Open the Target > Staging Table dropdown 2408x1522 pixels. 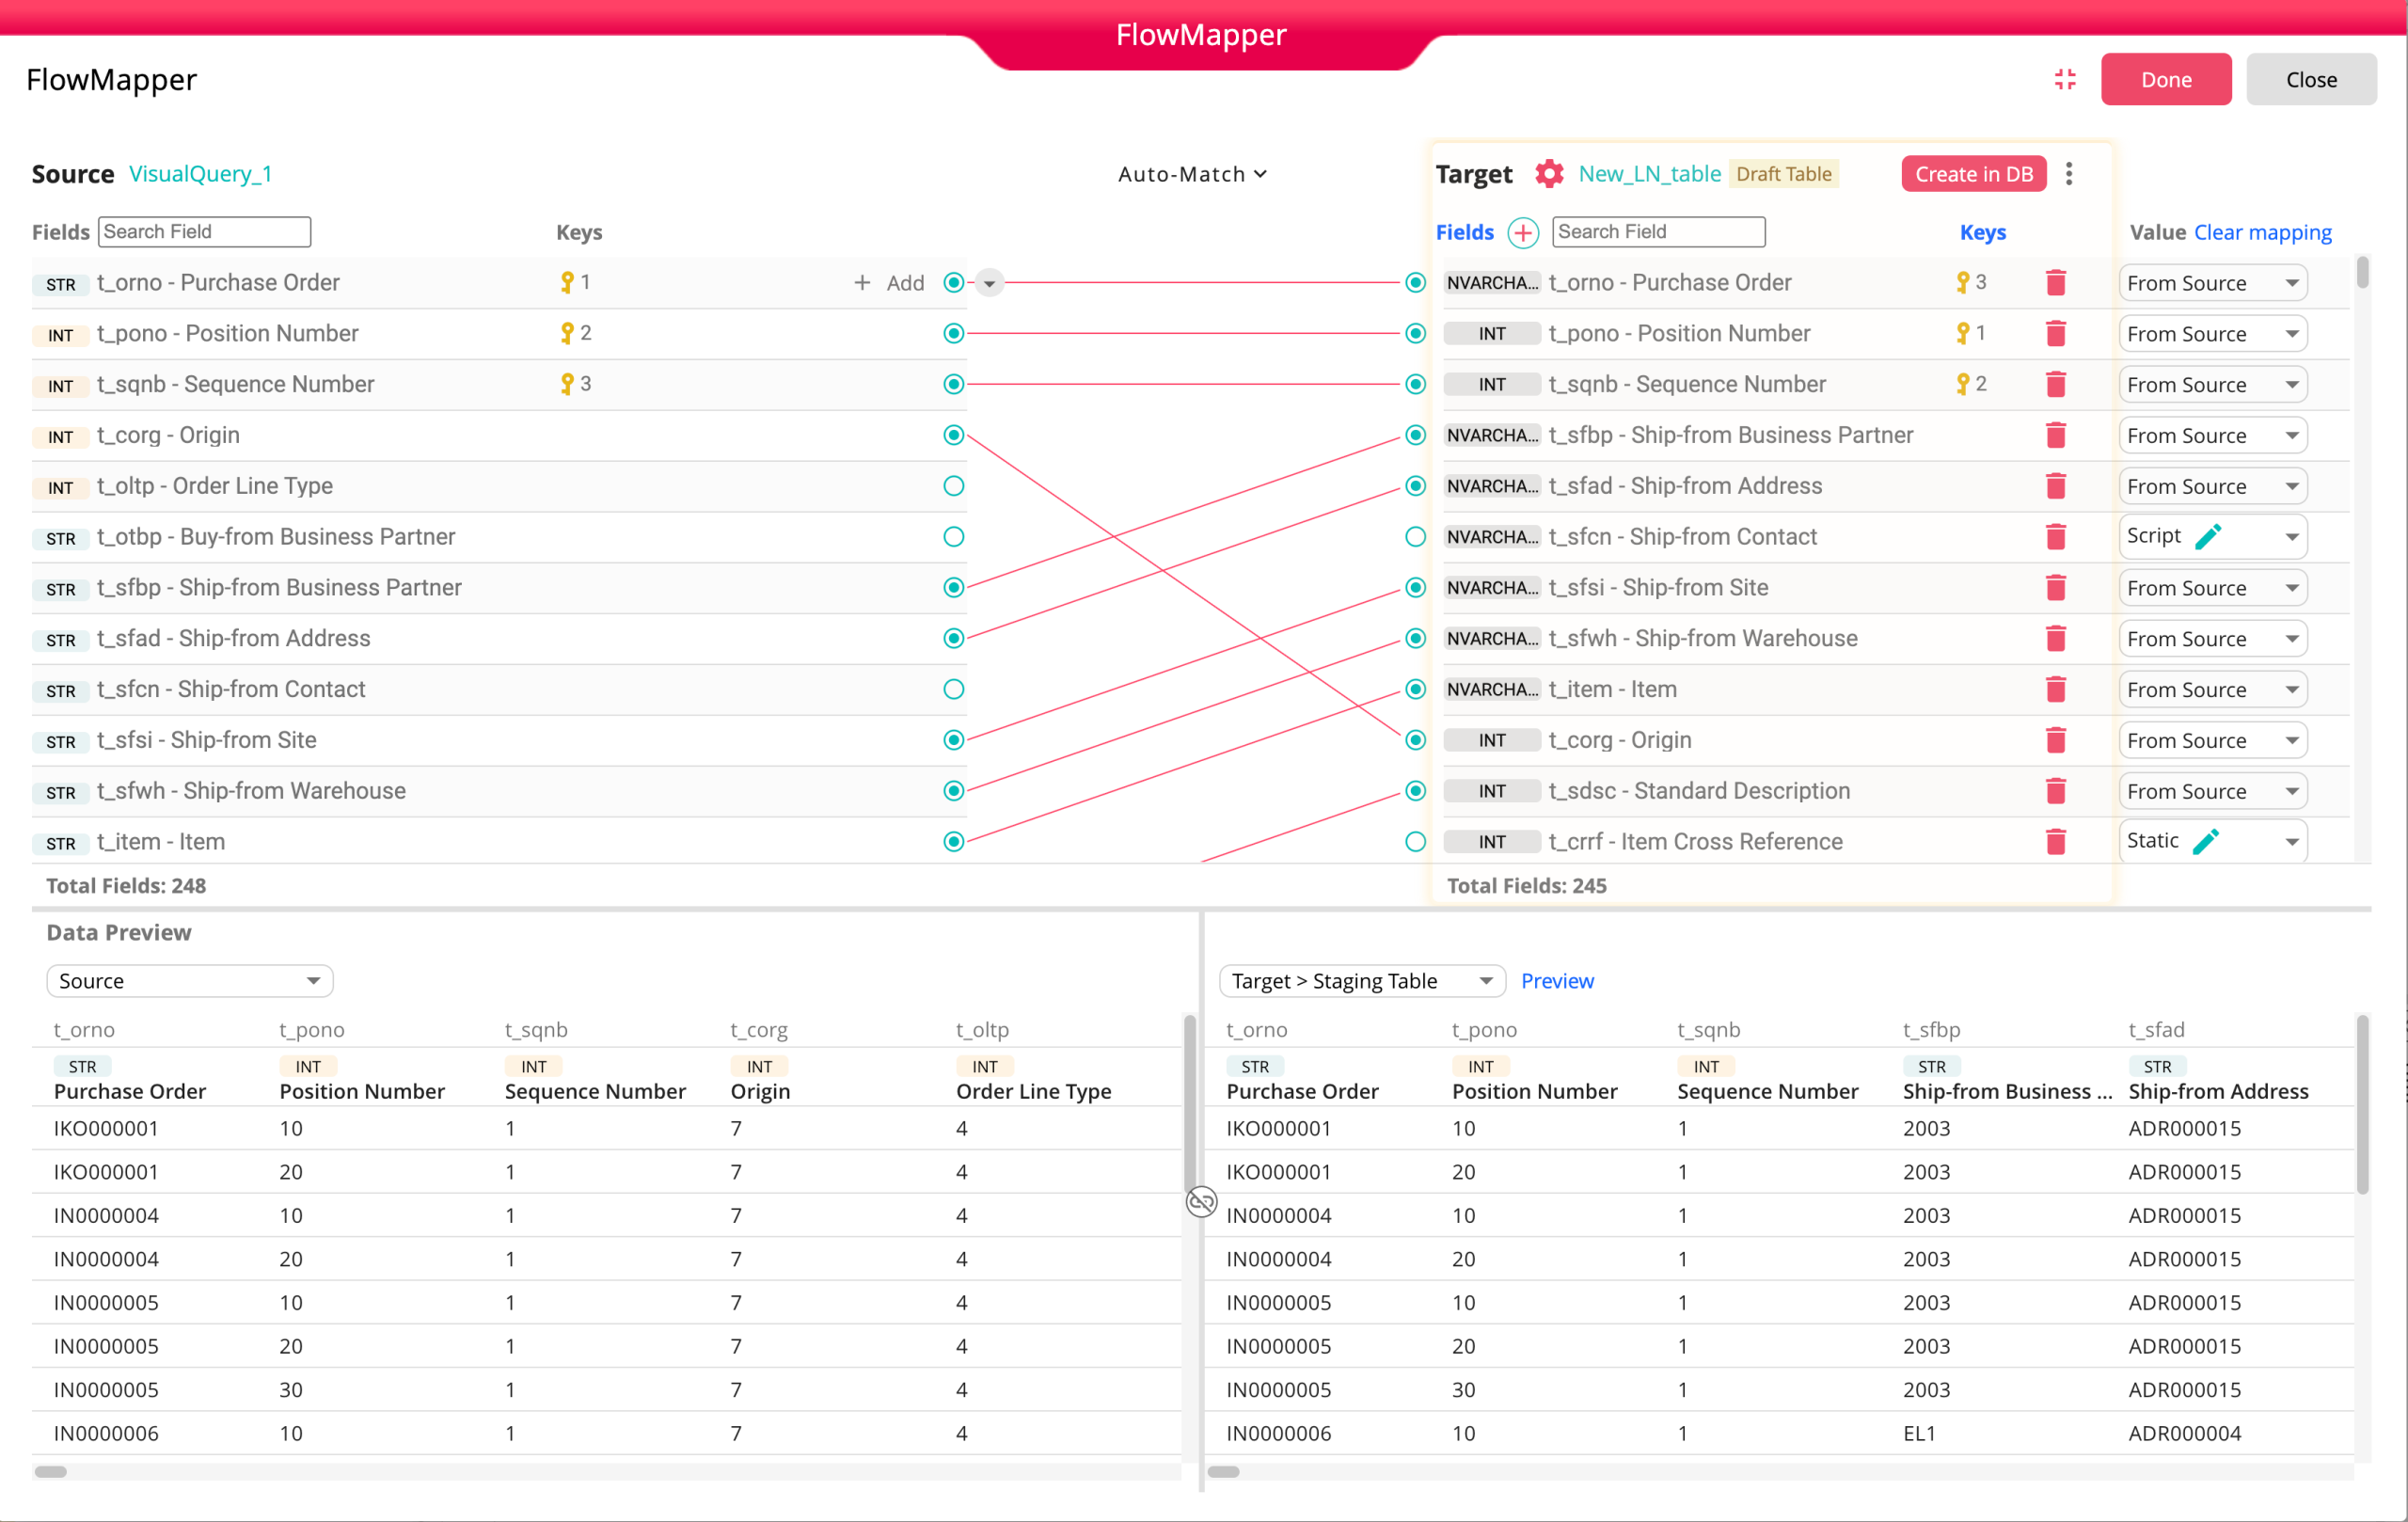(x=1361, y=980)
